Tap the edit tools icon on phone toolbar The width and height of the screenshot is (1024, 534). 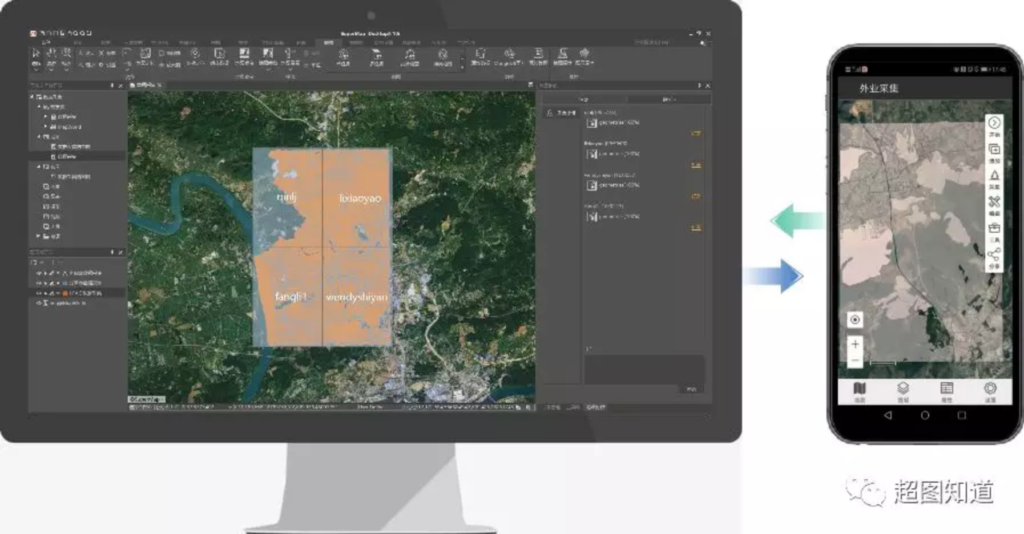point(994,202)
